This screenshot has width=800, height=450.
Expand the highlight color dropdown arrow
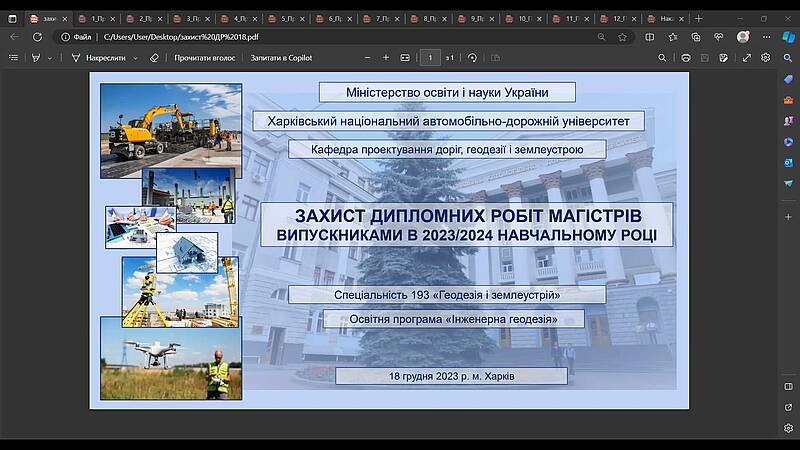(49, 59)
